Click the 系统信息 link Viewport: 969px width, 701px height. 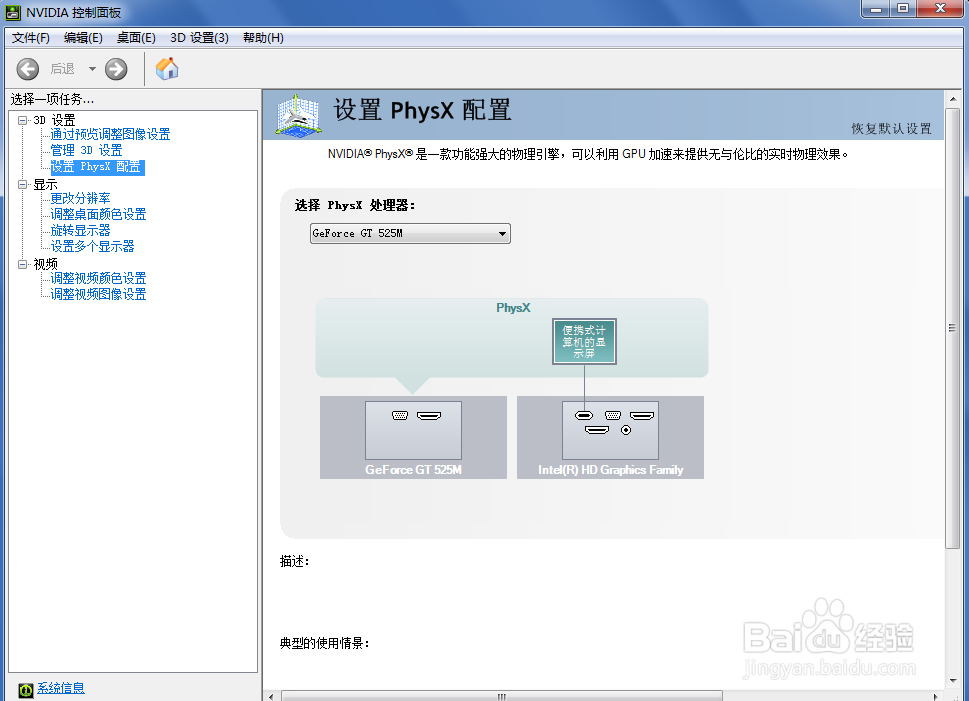point(61,688)
